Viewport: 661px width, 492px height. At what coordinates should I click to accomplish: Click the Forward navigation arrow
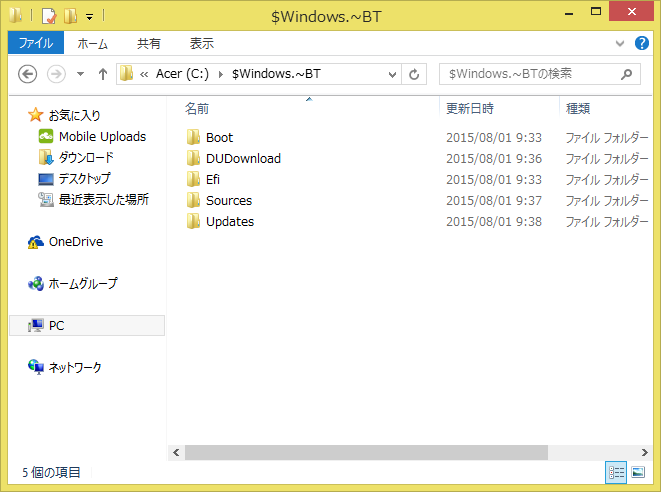(56, 74)
